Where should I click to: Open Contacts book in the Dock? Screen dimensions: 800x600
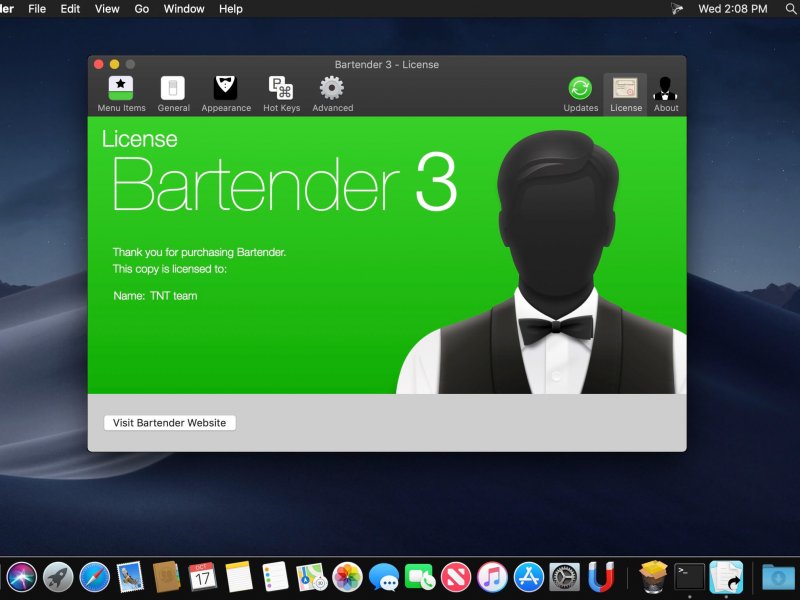[x=166, y=577]
